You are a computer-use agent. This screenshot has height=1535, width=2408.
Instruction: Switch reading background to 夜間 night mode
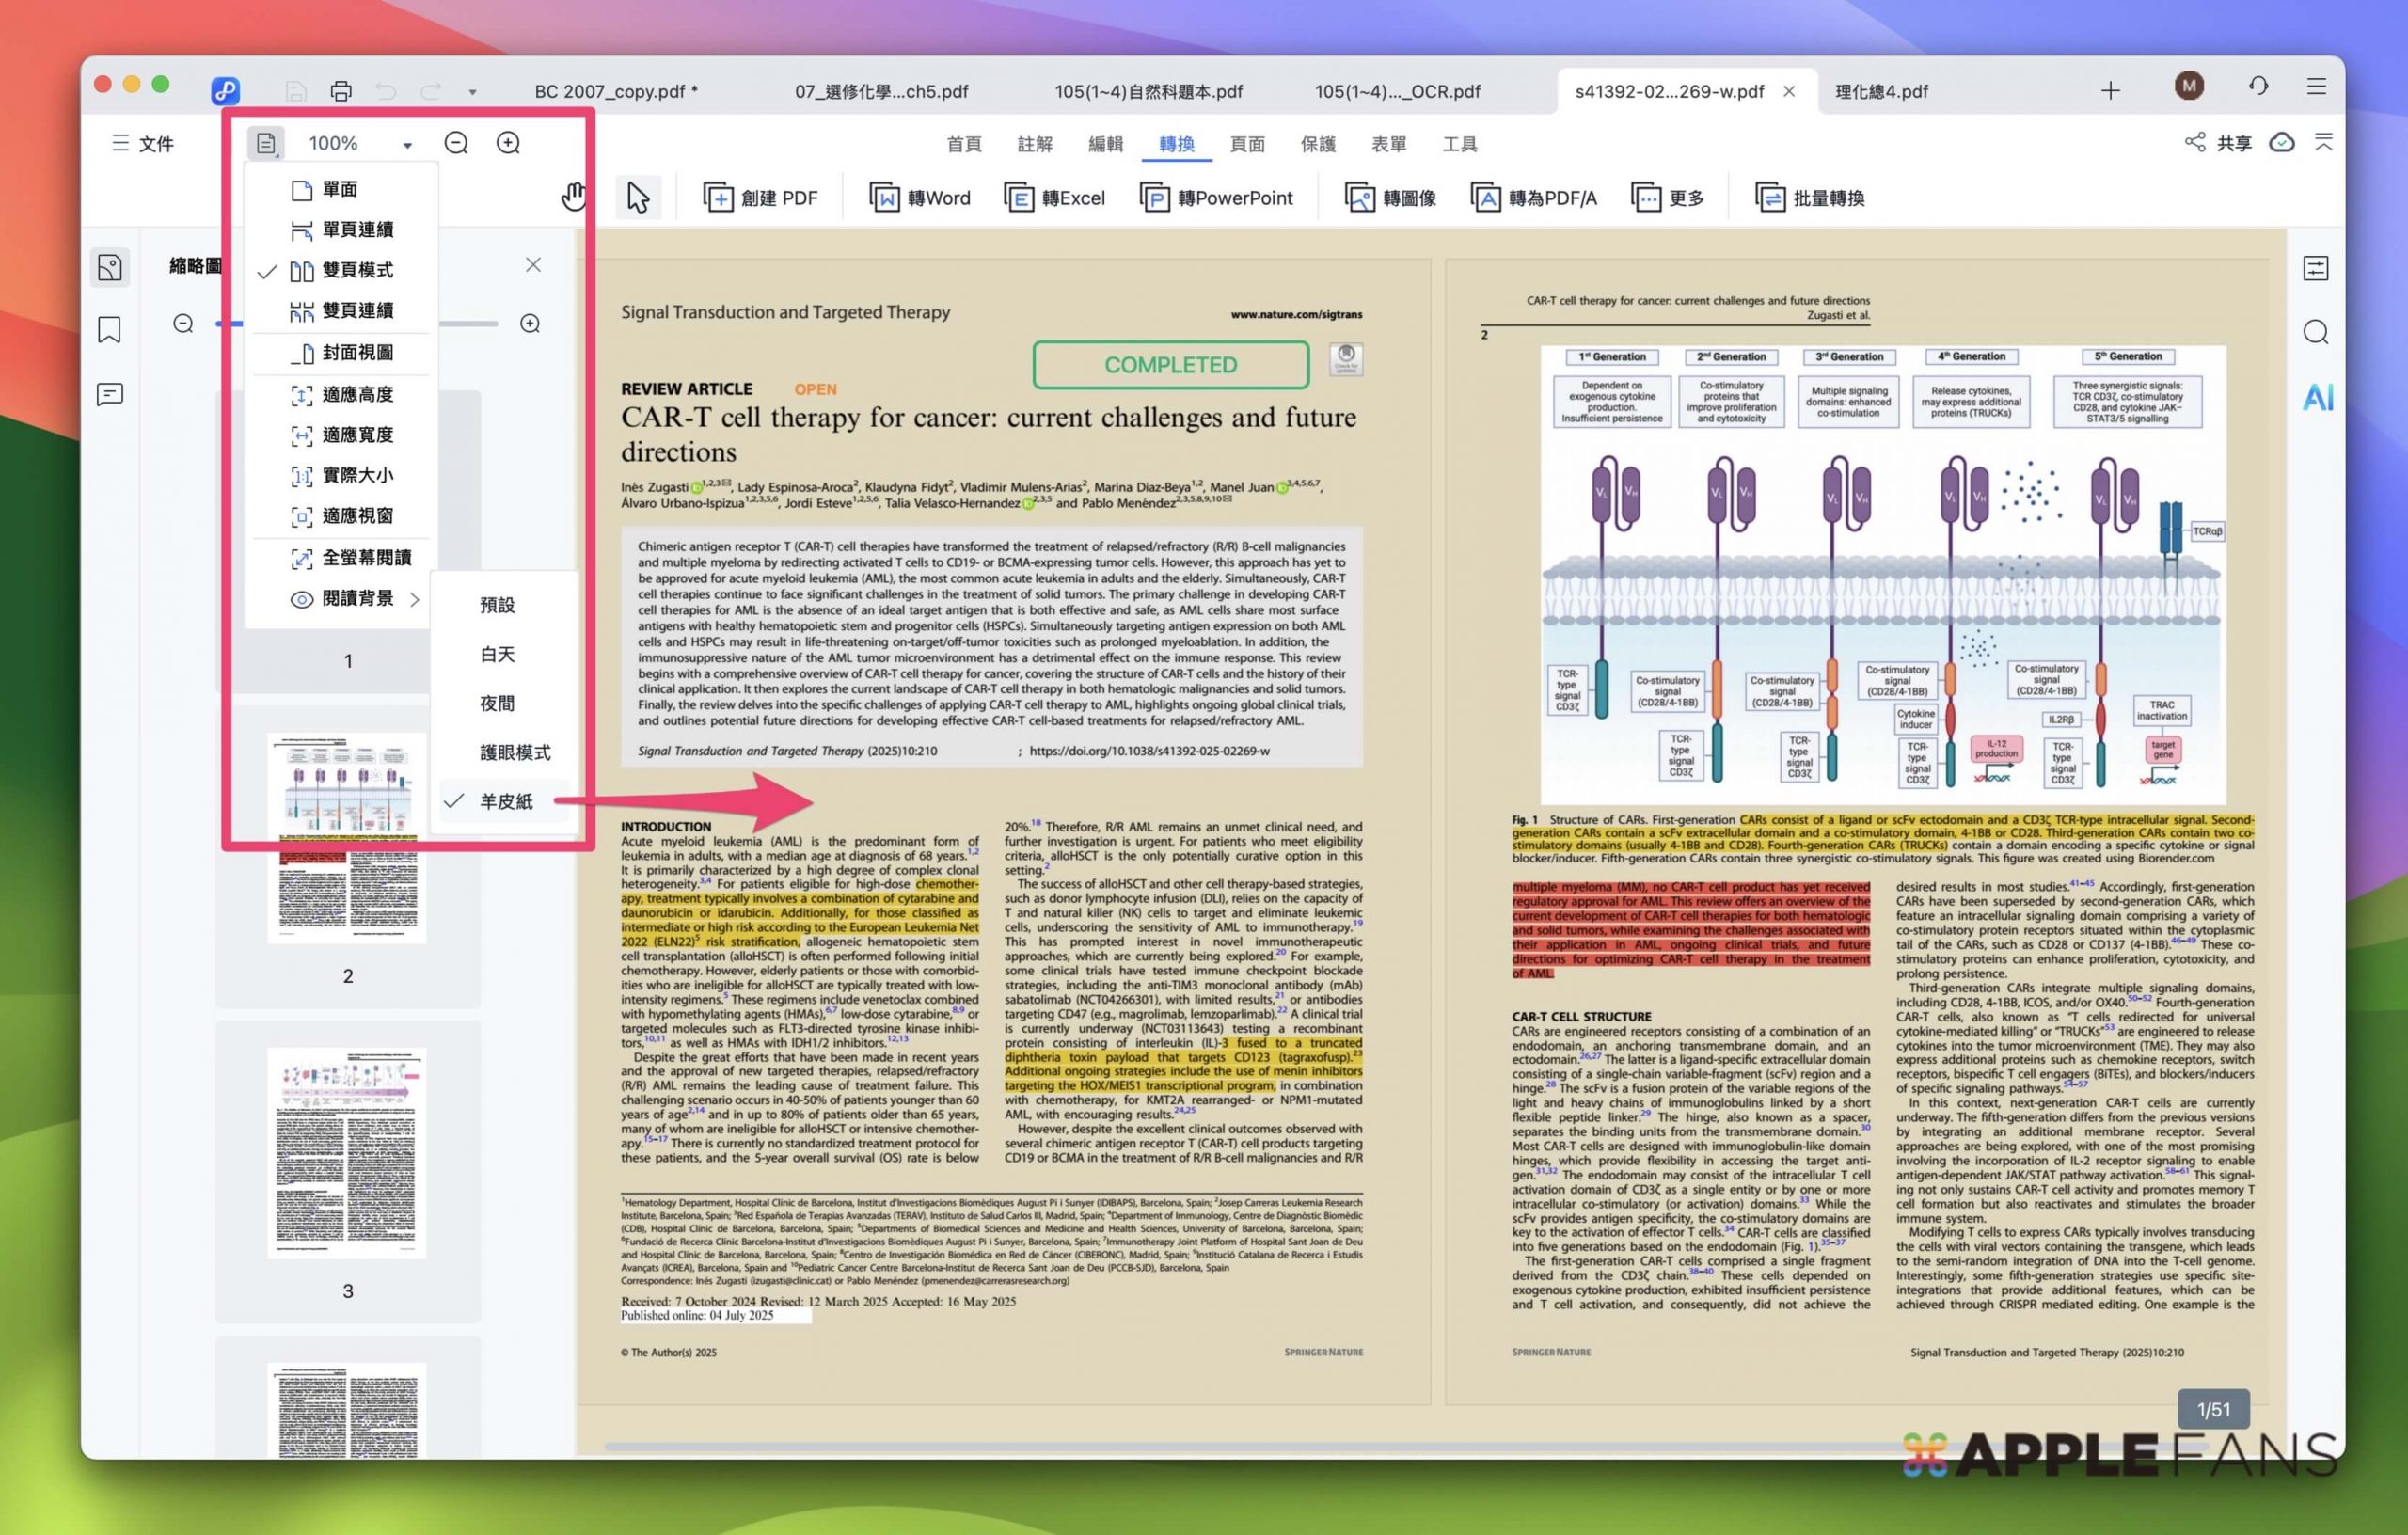coord(497,702)
